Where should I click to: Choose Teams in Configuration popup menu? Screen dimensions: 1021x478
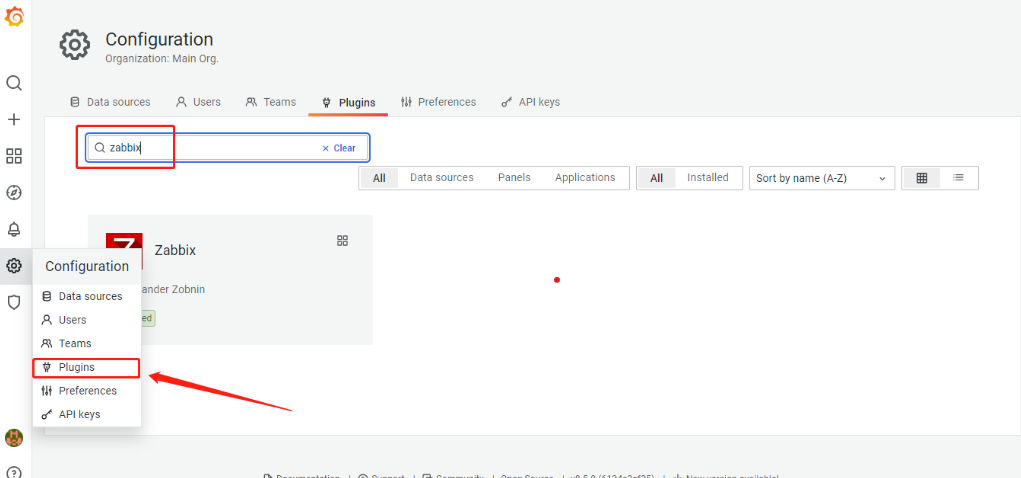coord(87,343)
